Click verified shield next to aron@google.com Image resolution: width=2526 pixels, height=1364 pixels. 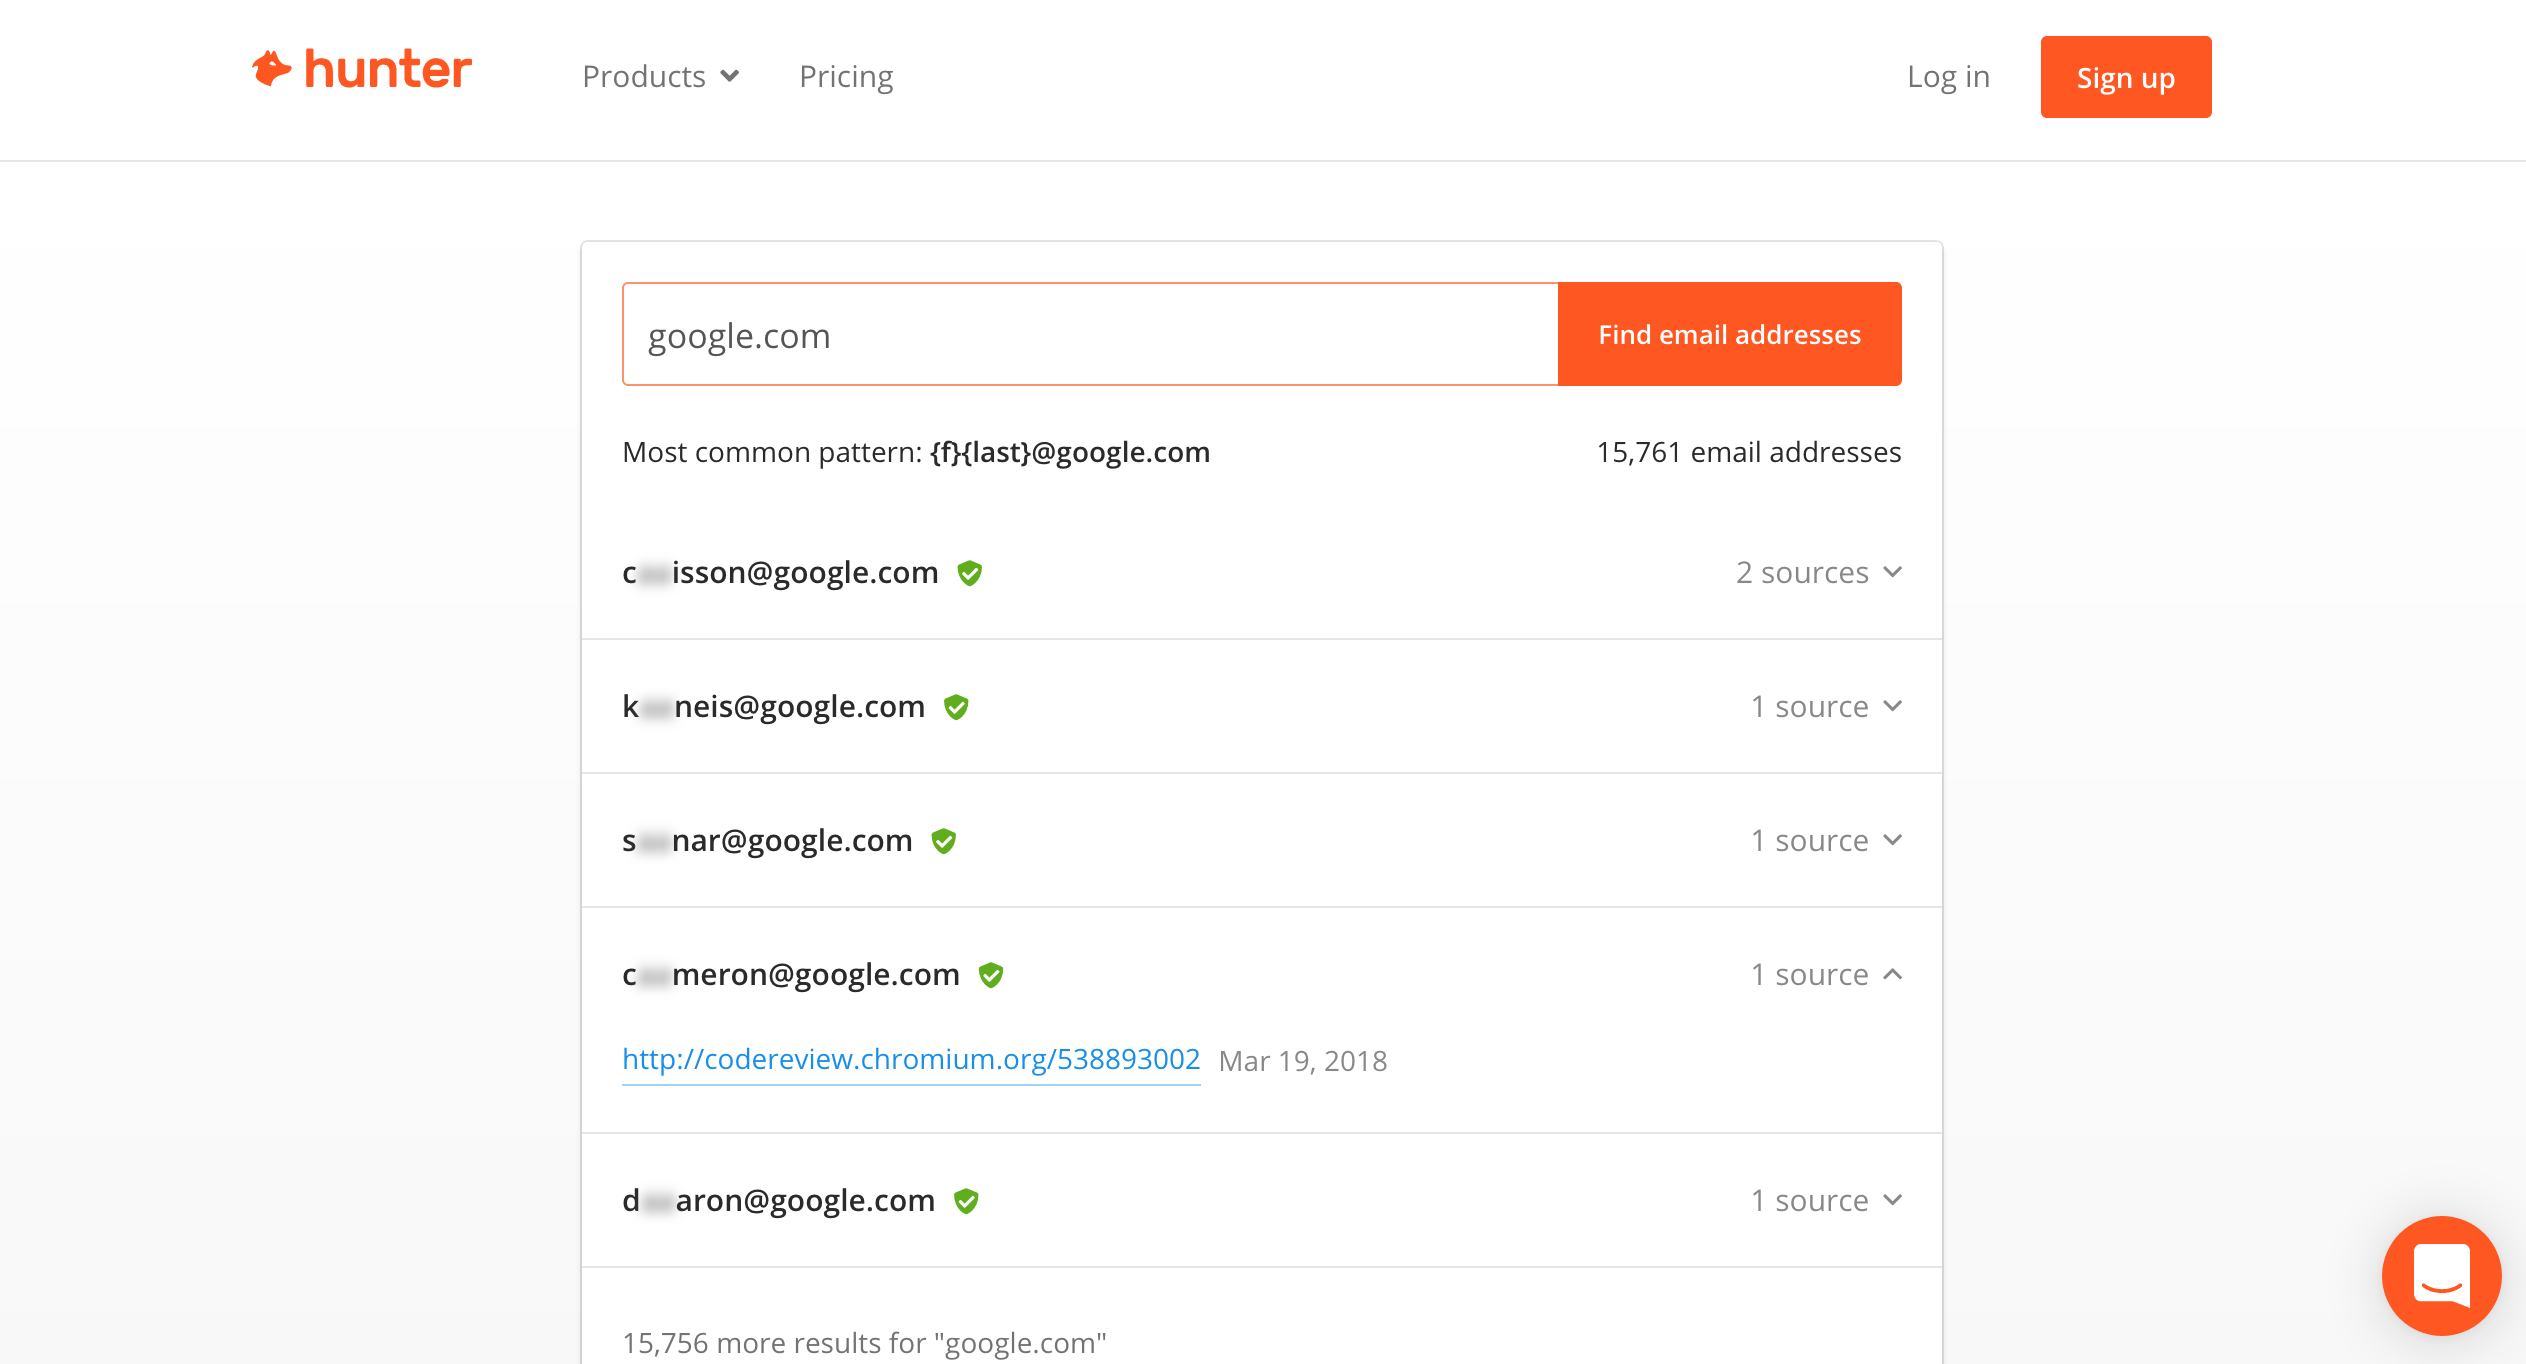(x=965, y=1201)
